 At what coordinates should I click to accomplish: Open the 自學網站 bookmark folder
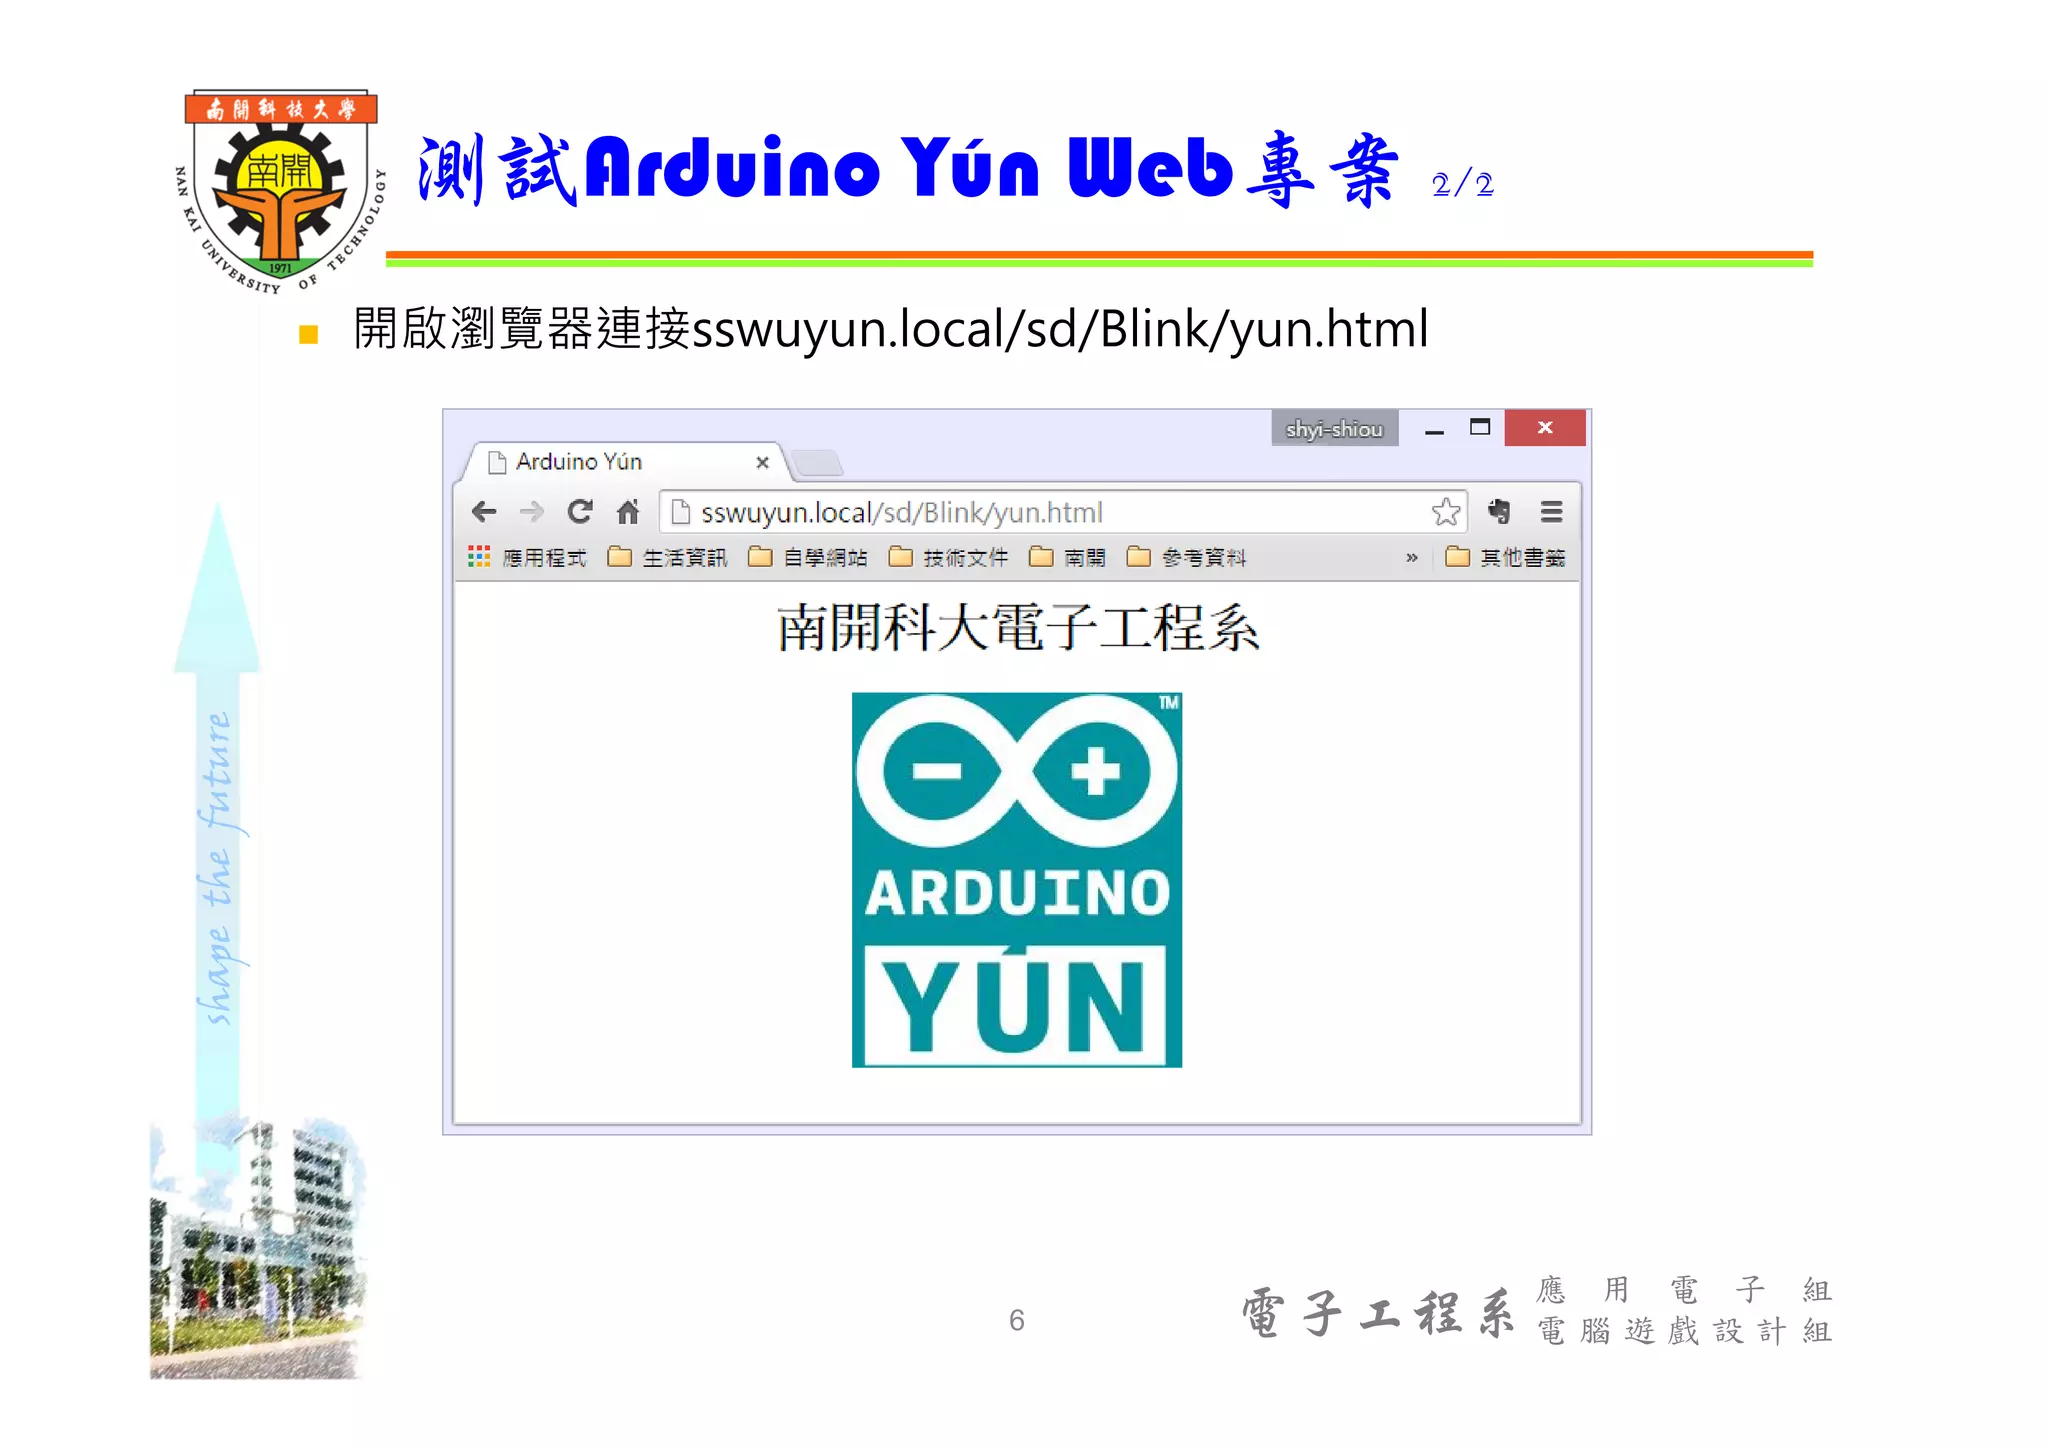pos(808,557)
